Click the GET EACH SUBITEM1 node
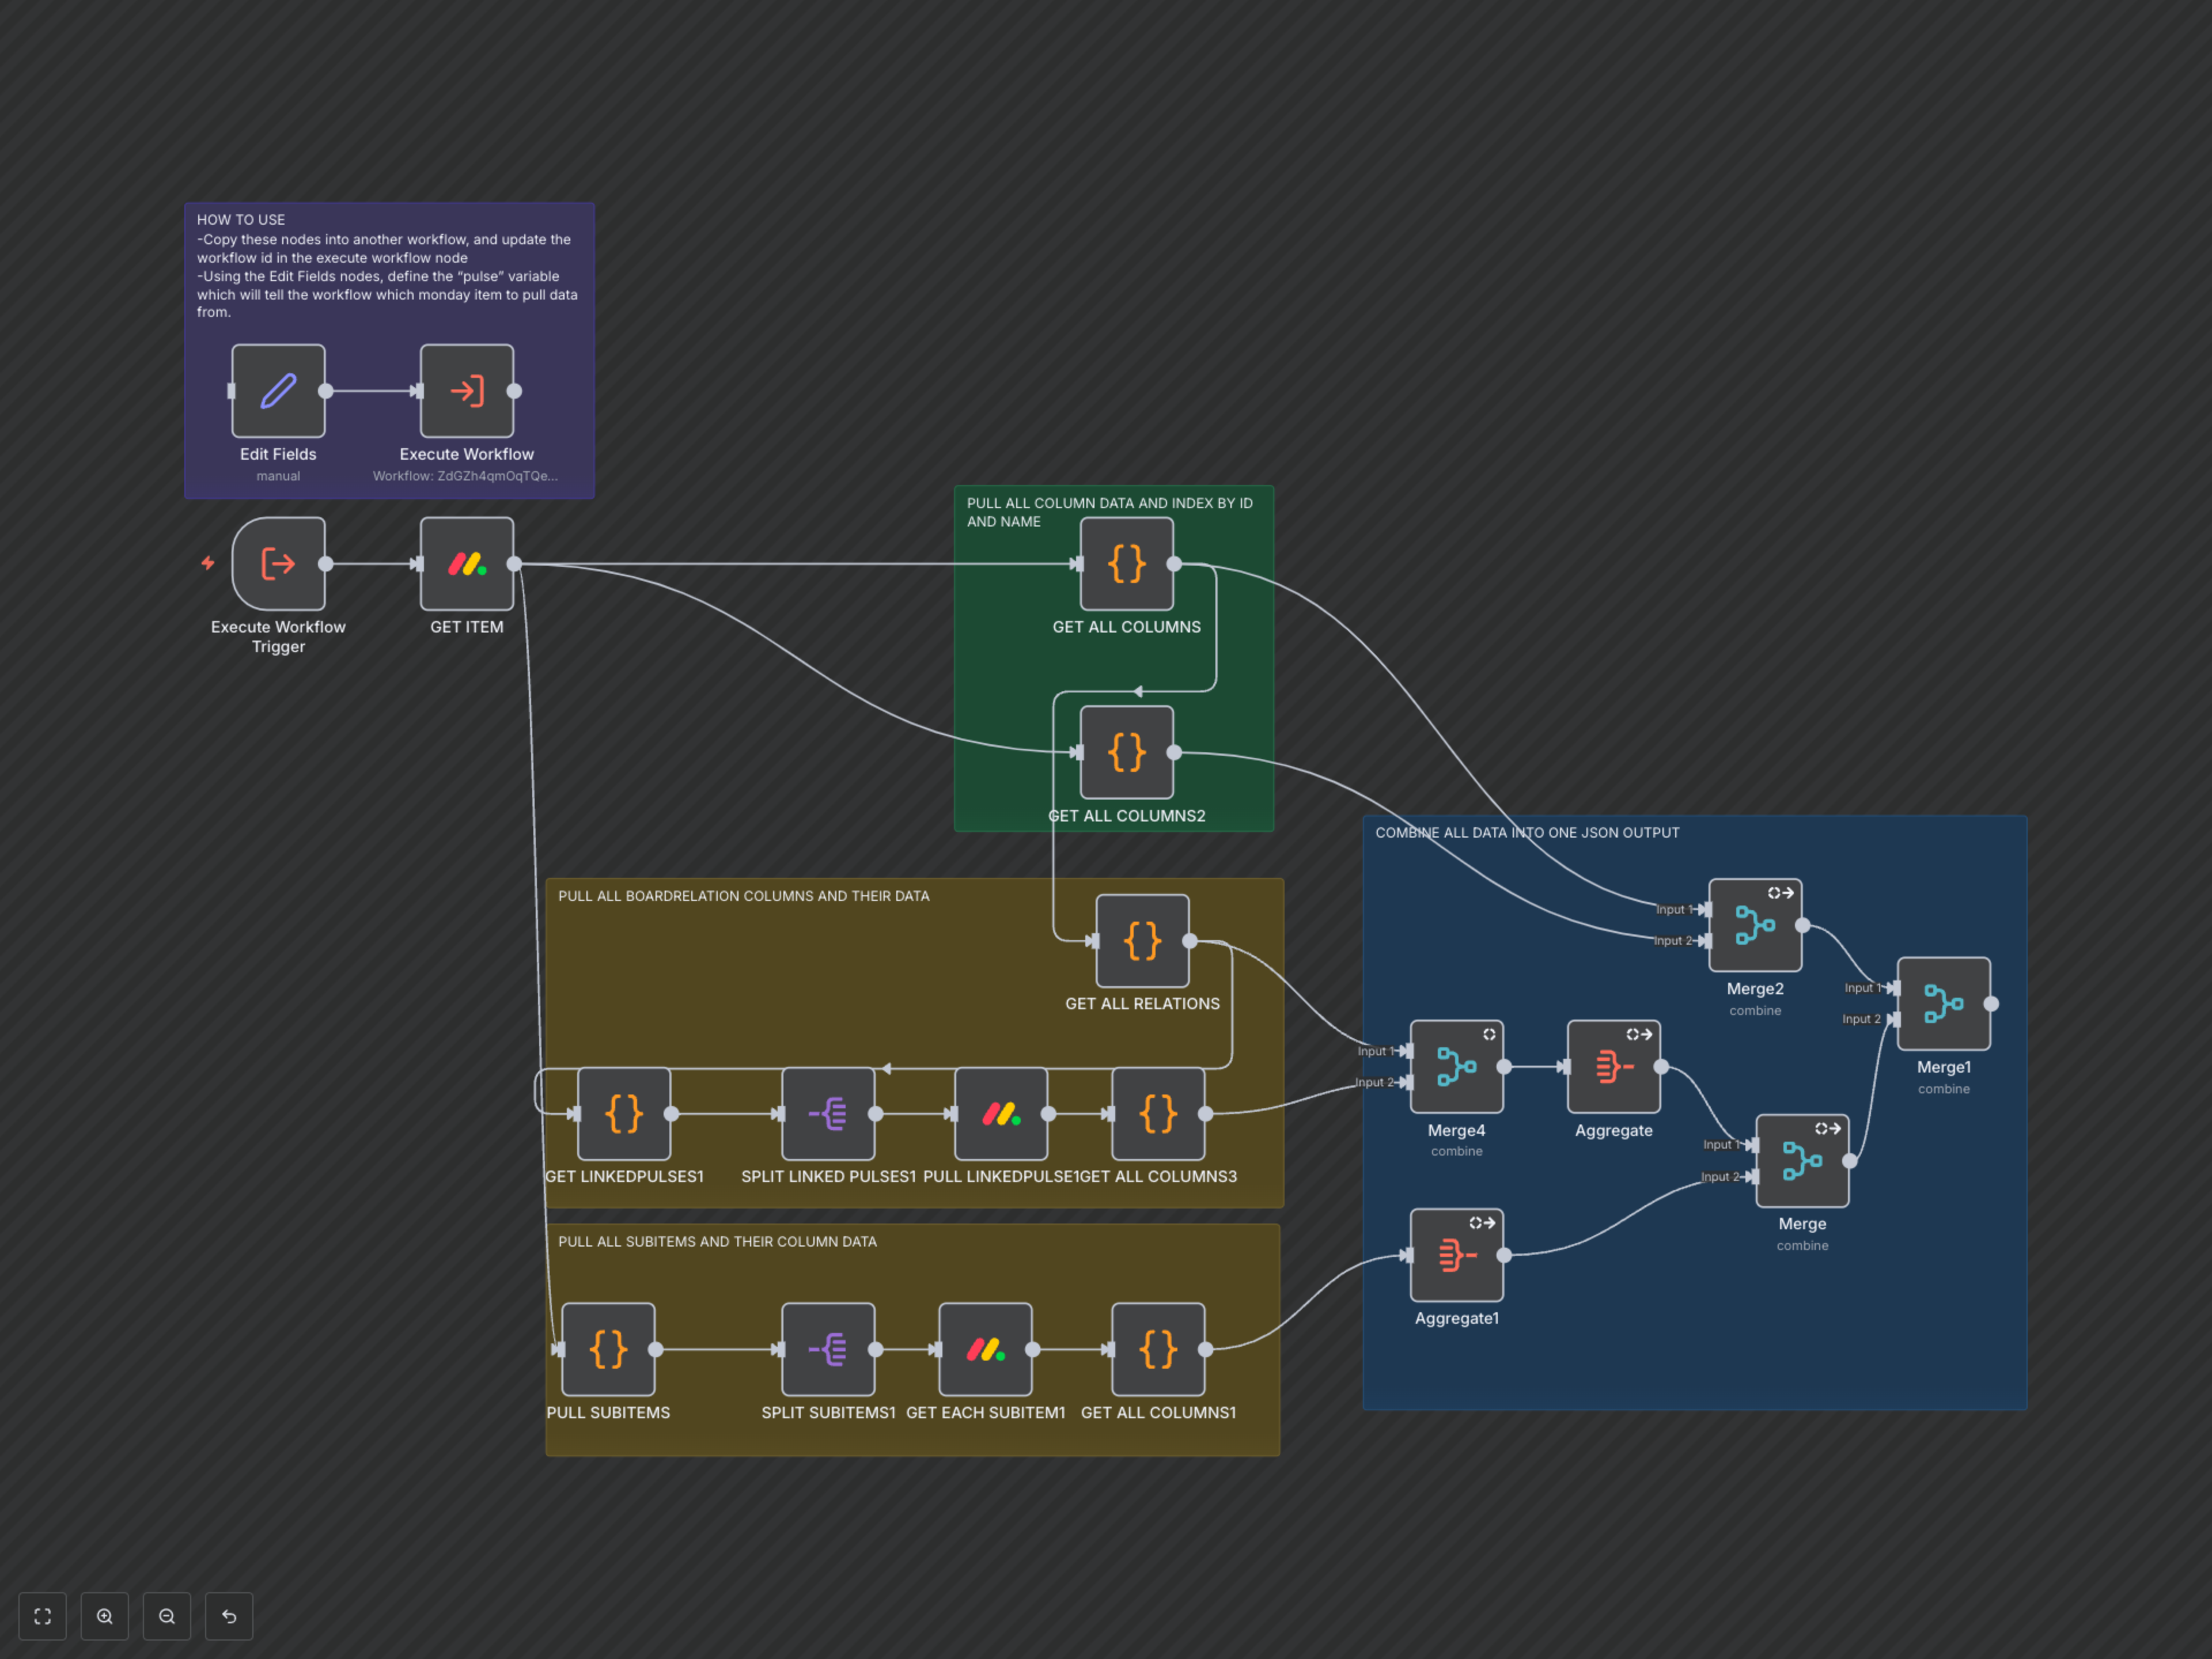 pos(985,1349)
